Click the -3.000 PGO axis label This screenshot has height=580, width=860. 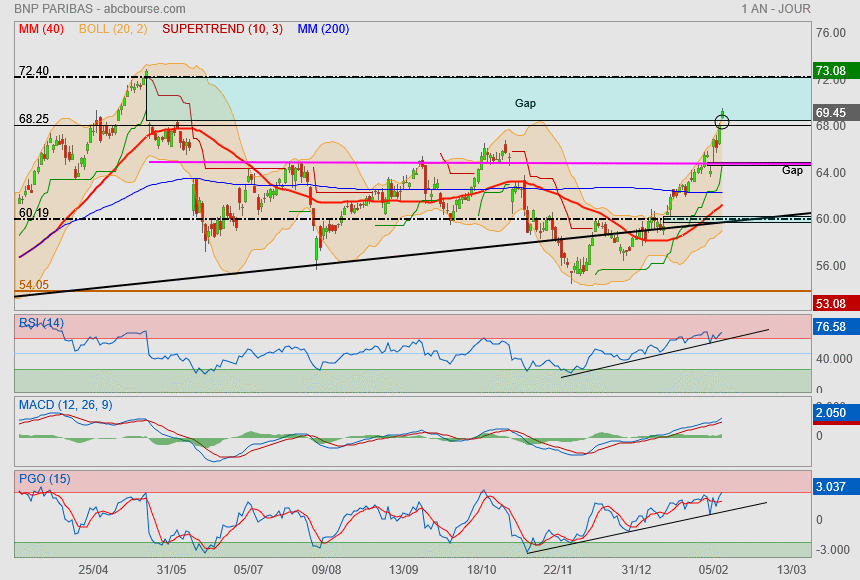(x=833, y=550)
